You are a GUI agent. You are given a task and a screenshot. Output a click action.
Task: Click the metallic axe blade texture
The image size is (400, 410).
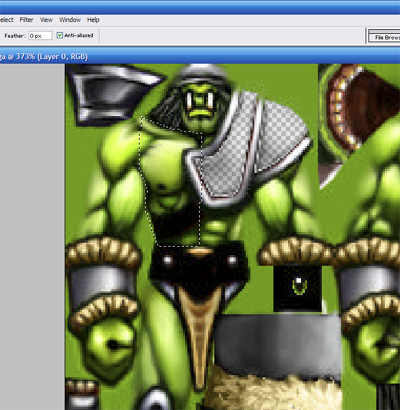[112, 93]
